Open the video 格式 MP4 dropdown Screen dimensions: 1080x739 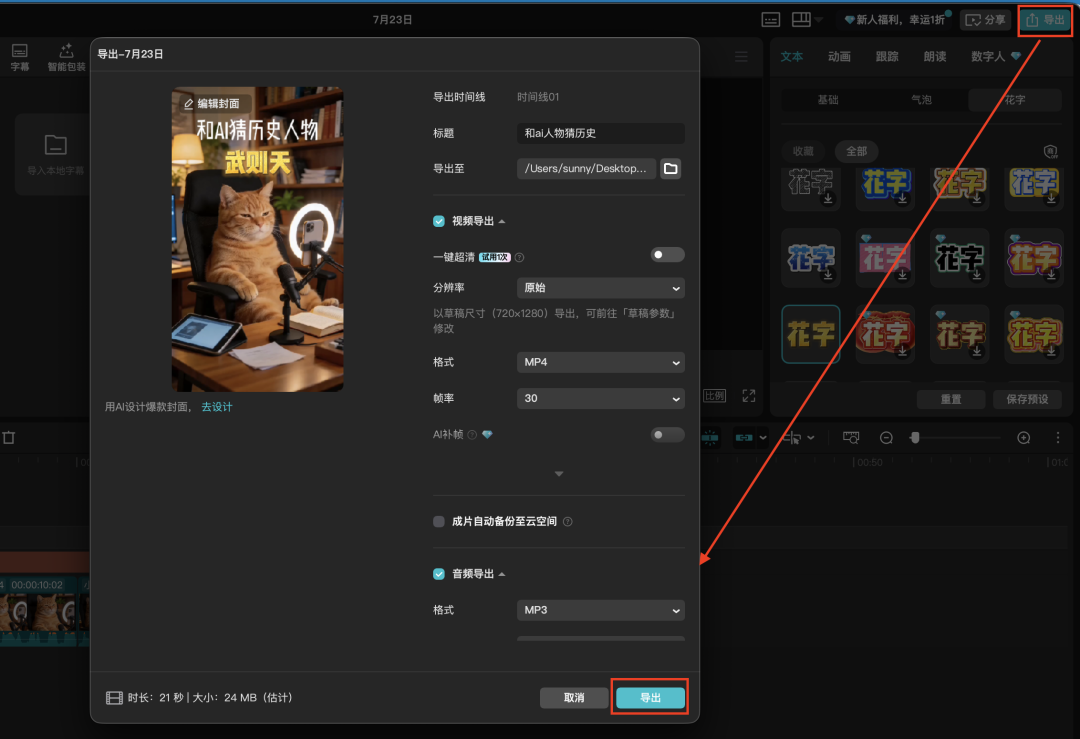(x=601, y=362)
